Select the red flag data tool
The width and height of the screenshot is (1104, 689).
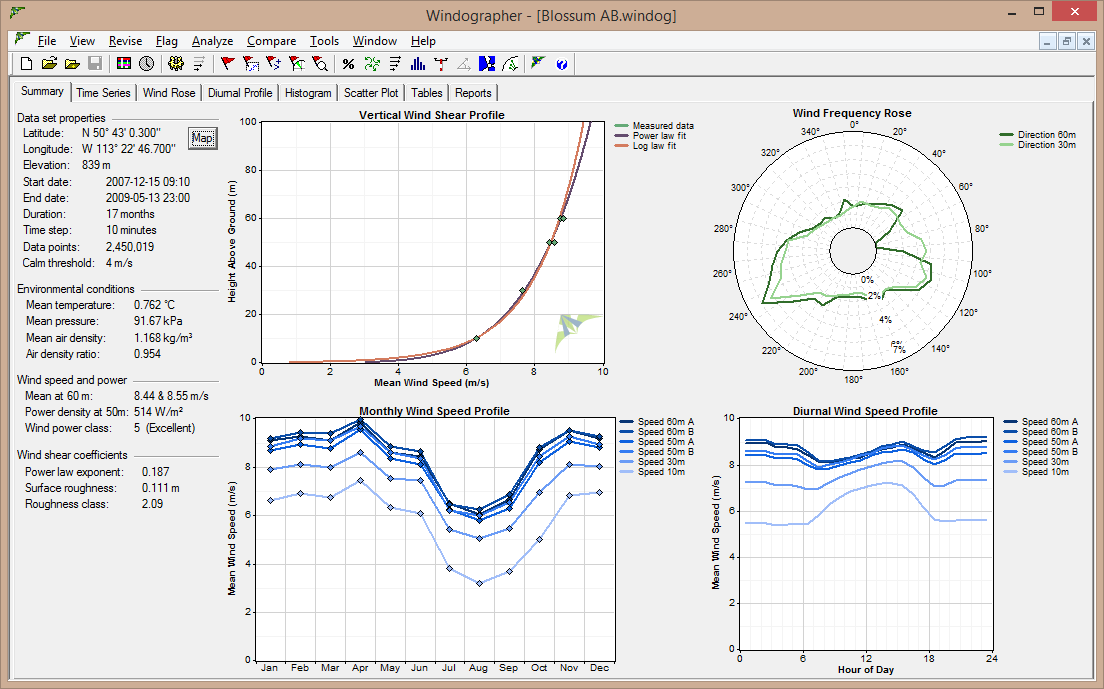click(x=226, y=63)
